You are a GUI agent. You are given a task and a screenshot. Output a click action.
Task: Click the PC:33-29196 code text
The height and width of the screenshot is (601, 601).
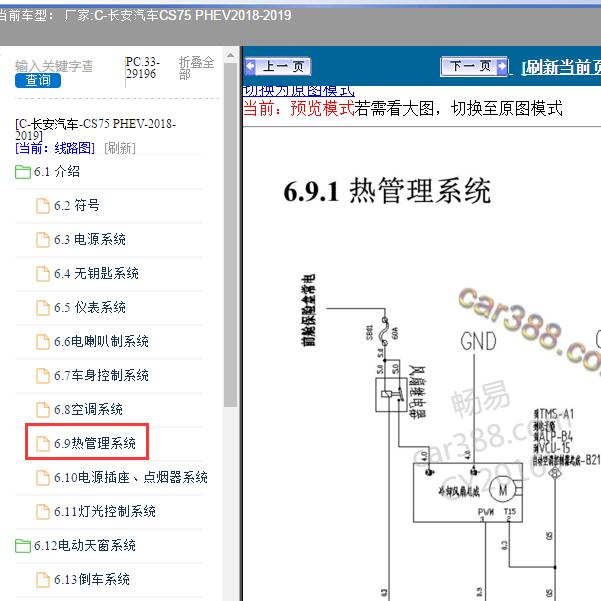coord(142,67)
